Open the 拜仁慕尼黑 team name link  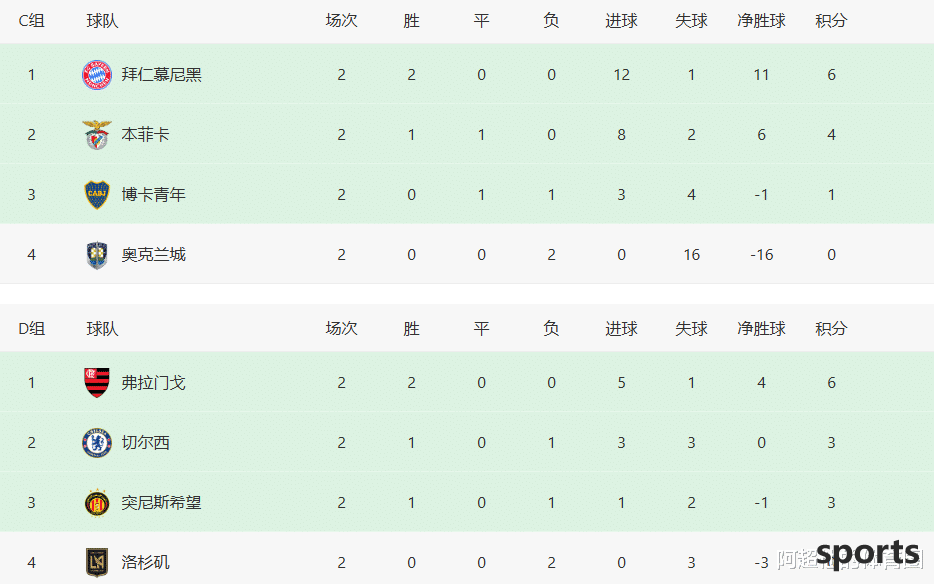(161, 74)
